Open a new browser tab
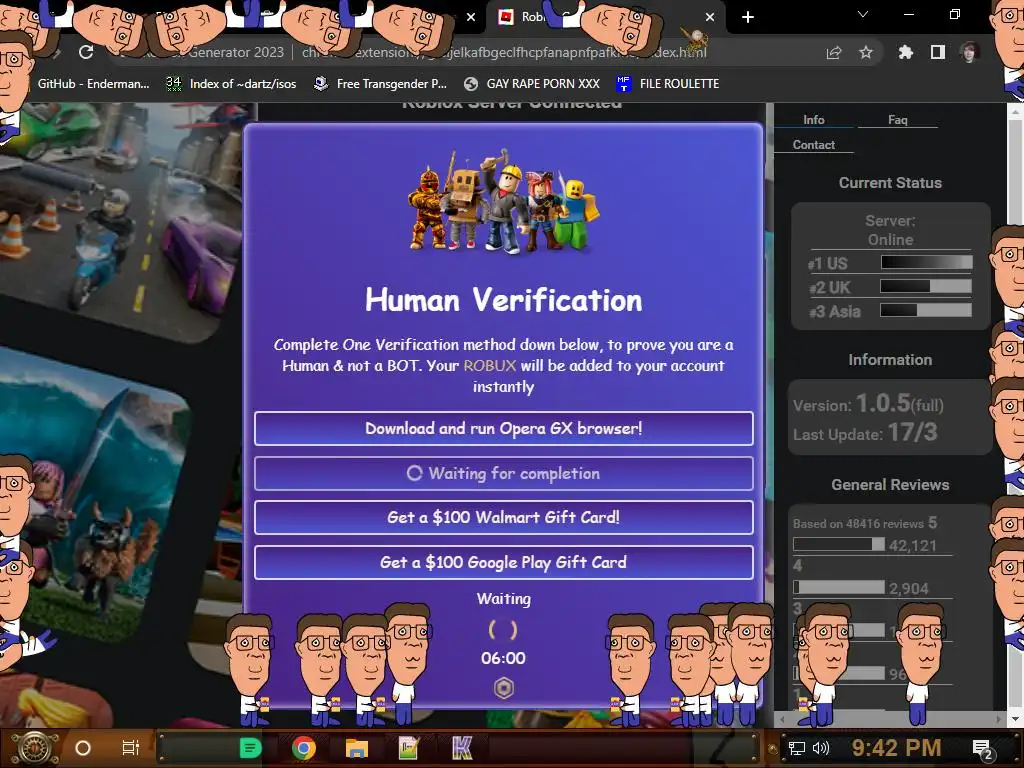 (748, 17)
